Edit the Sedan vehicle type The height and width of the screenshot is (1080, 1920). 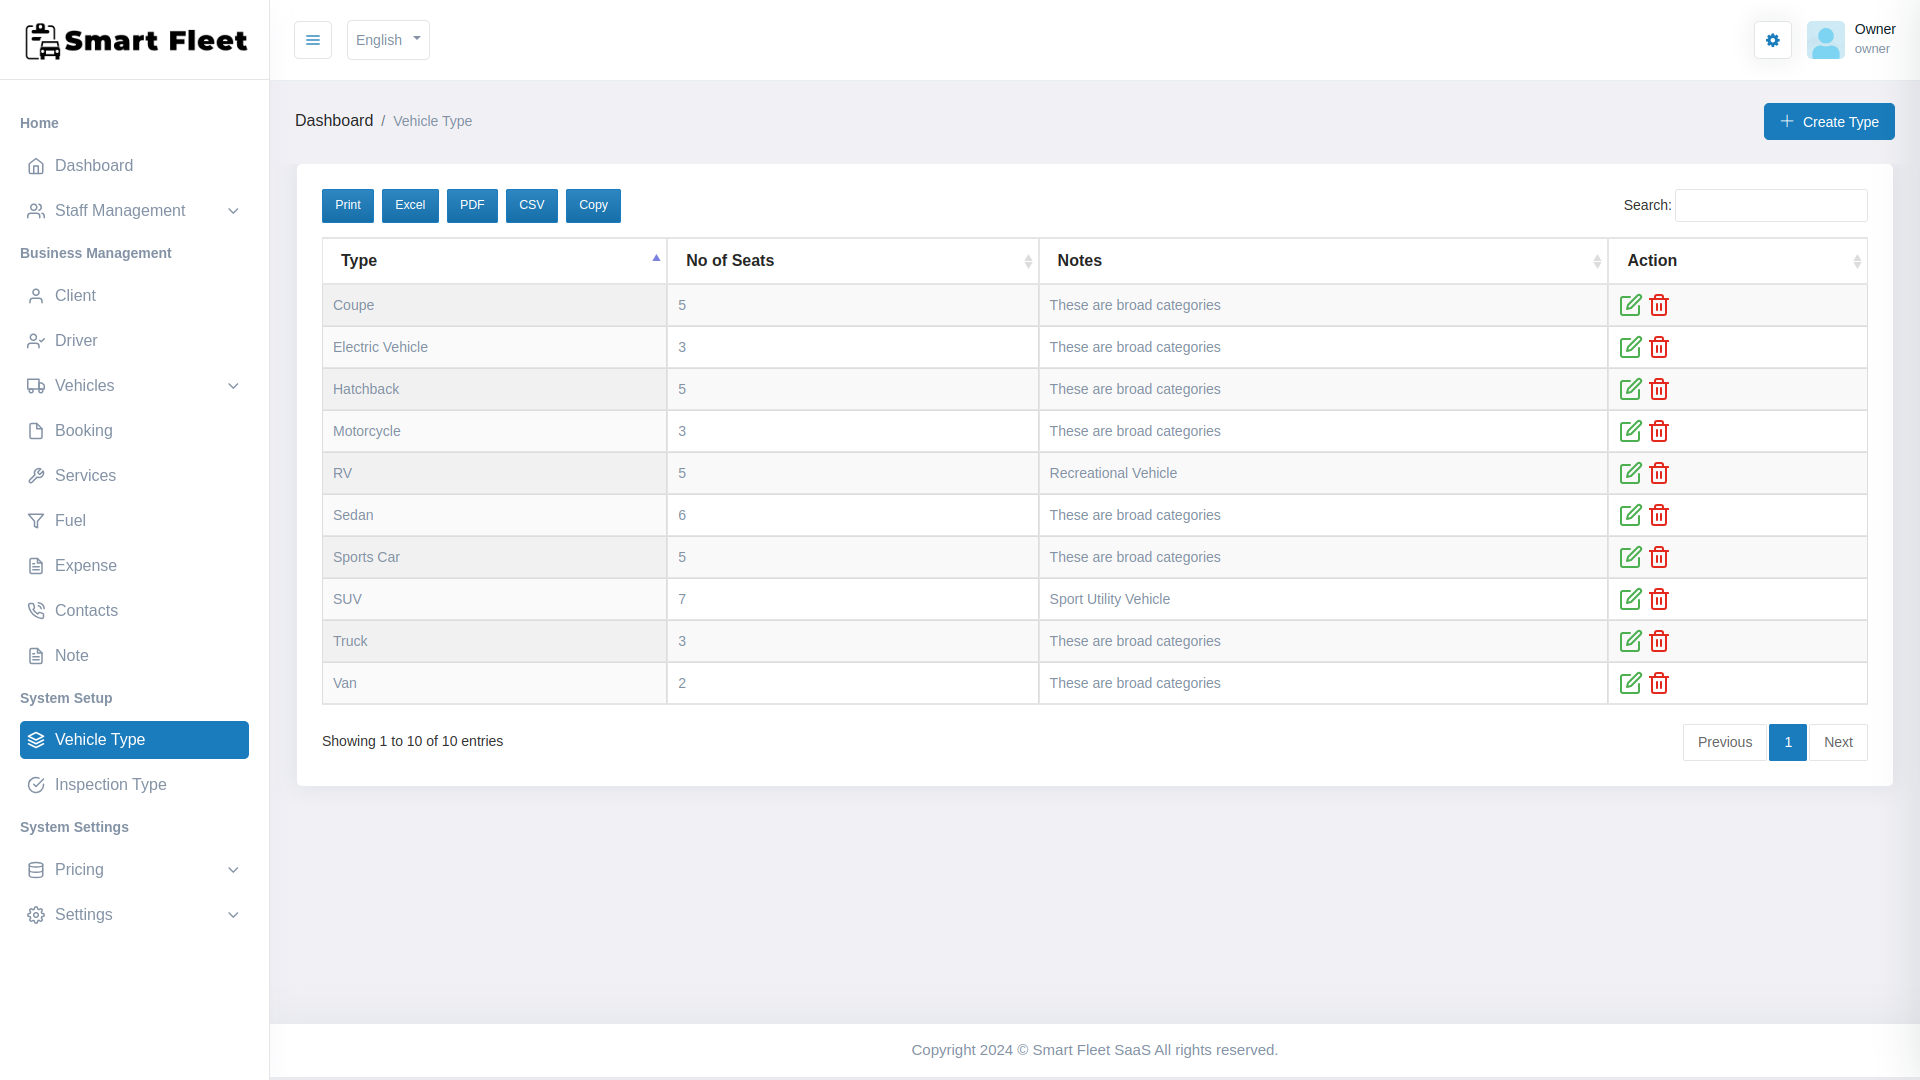pos(1630,515)
